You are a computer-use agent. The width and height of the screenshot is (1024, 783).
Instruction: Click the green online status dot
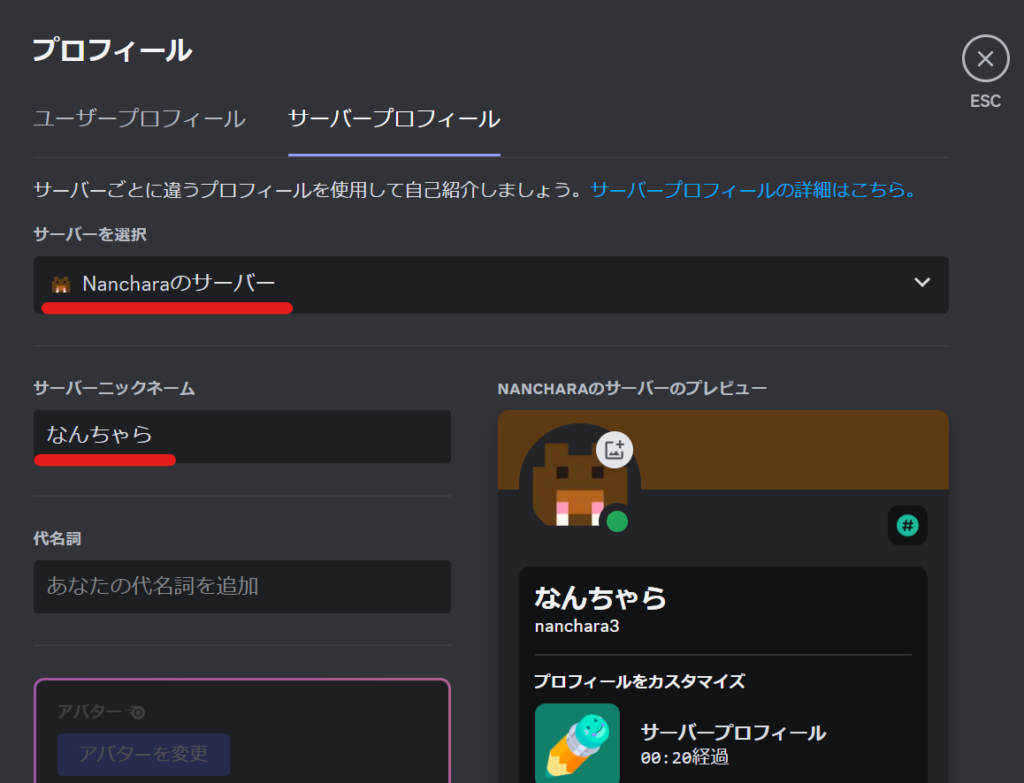pos(617,521)
